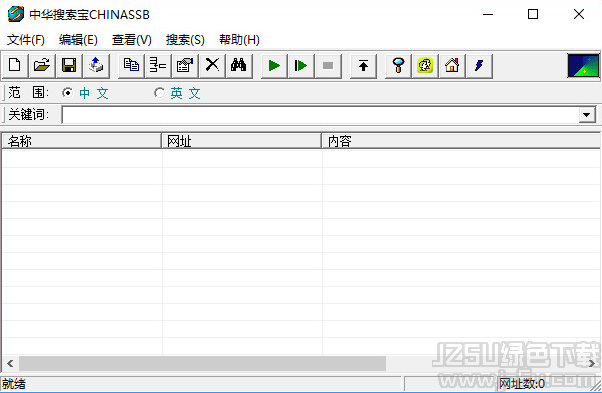
Task: Click into the 关键词 keyword input field
Action: point(320,115)
